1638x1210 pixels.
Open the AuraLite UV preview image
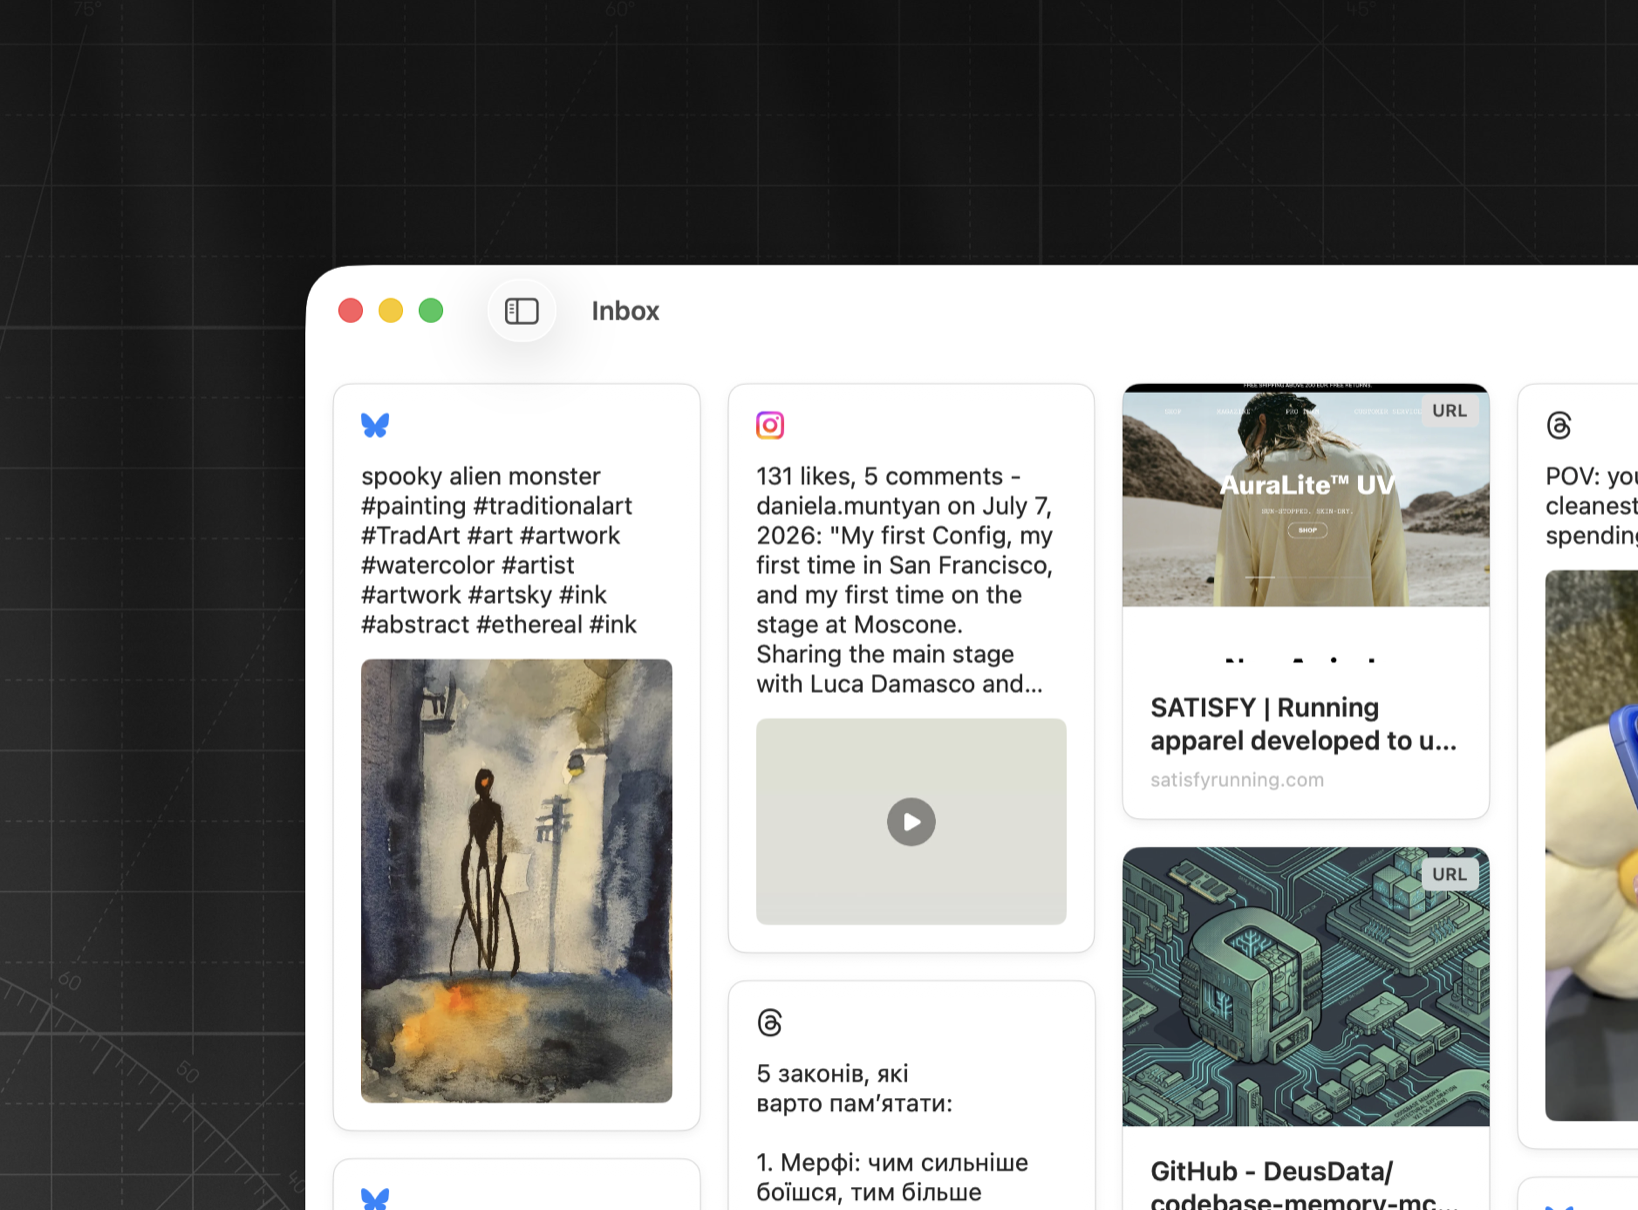pos(1306,495)
